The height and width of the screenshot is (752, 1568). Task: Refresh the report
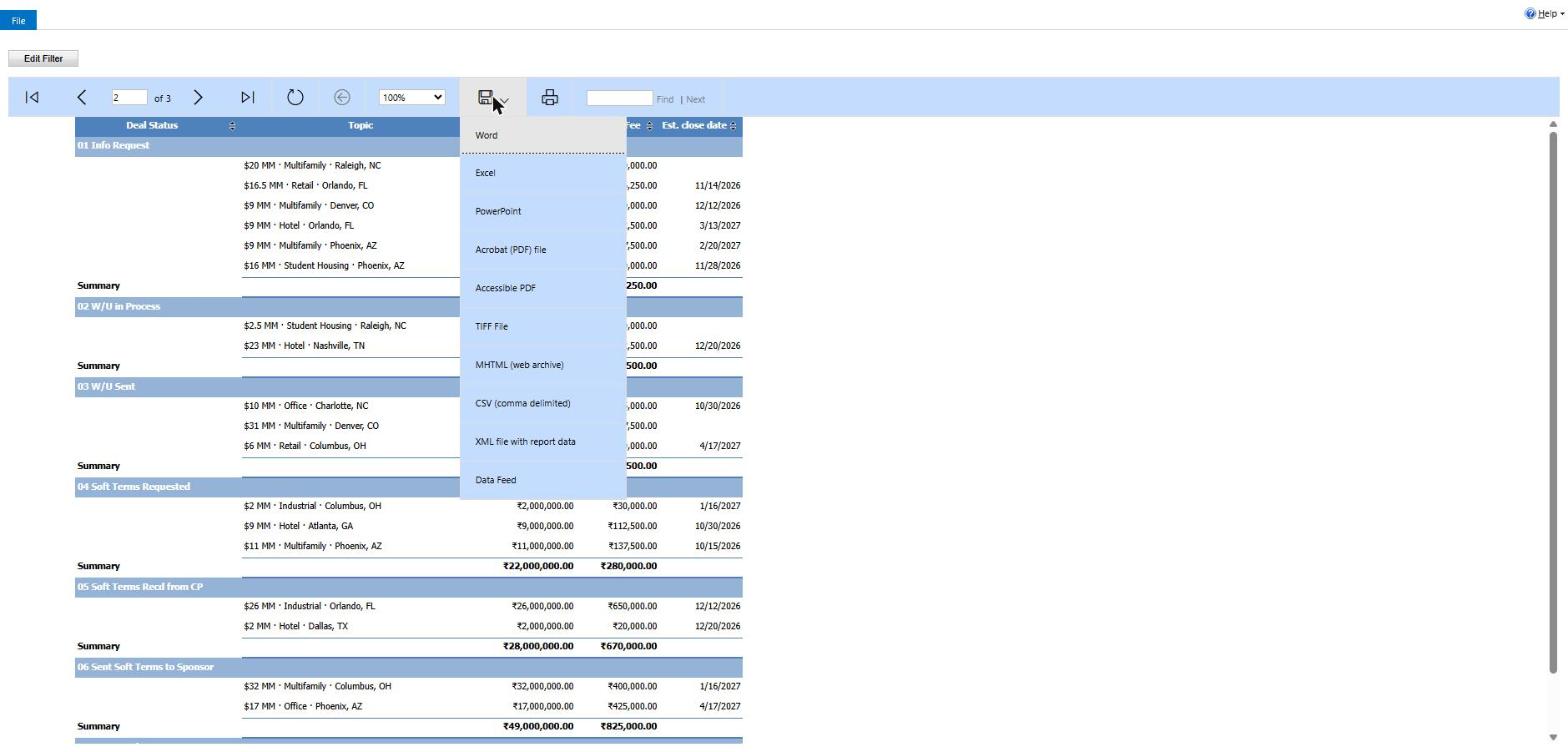click(x=295, y=97)
